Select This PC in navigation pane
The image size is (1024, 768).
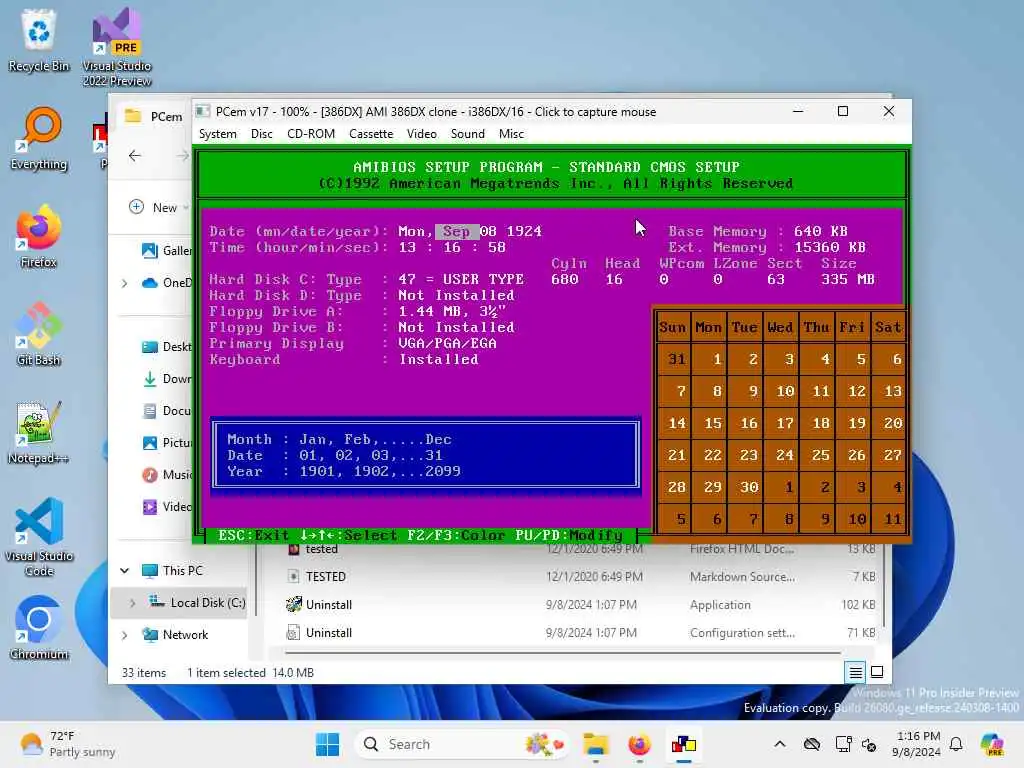pos(172,571)
